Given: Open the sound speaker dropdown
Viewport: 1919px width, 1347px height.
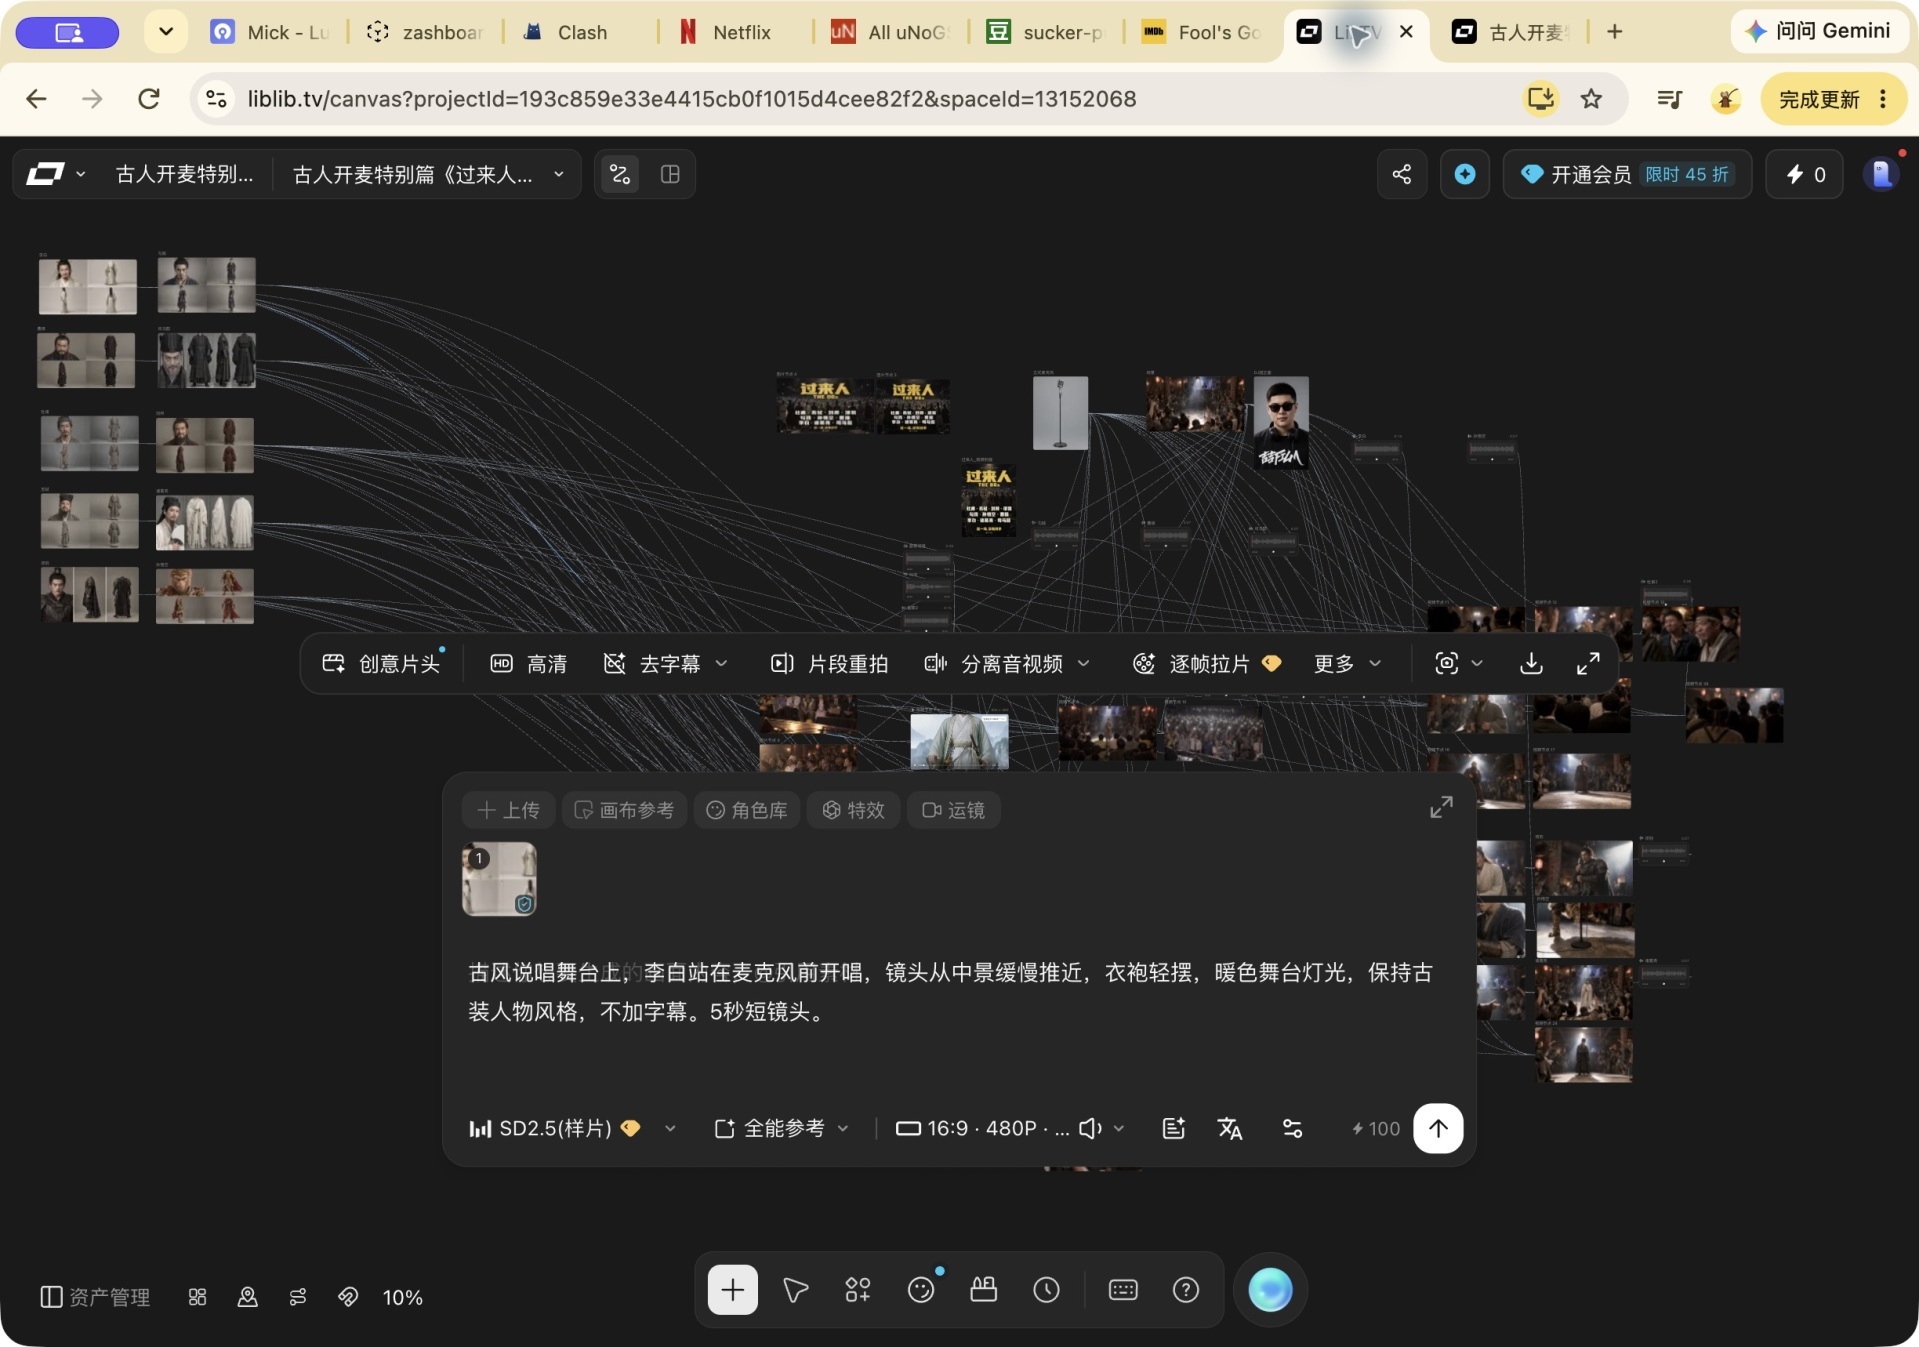Looking at the screenshot, I should [1102, 1128].
